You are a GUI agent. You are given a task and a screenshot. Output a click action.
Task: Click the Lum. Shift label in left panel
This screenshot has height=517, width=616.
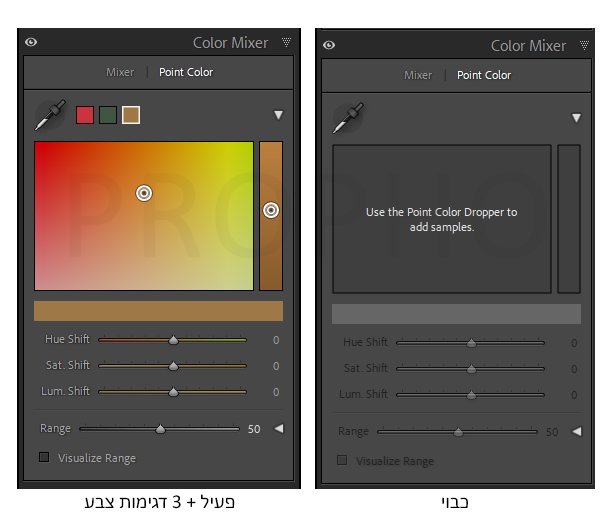[x=65, y=391]
